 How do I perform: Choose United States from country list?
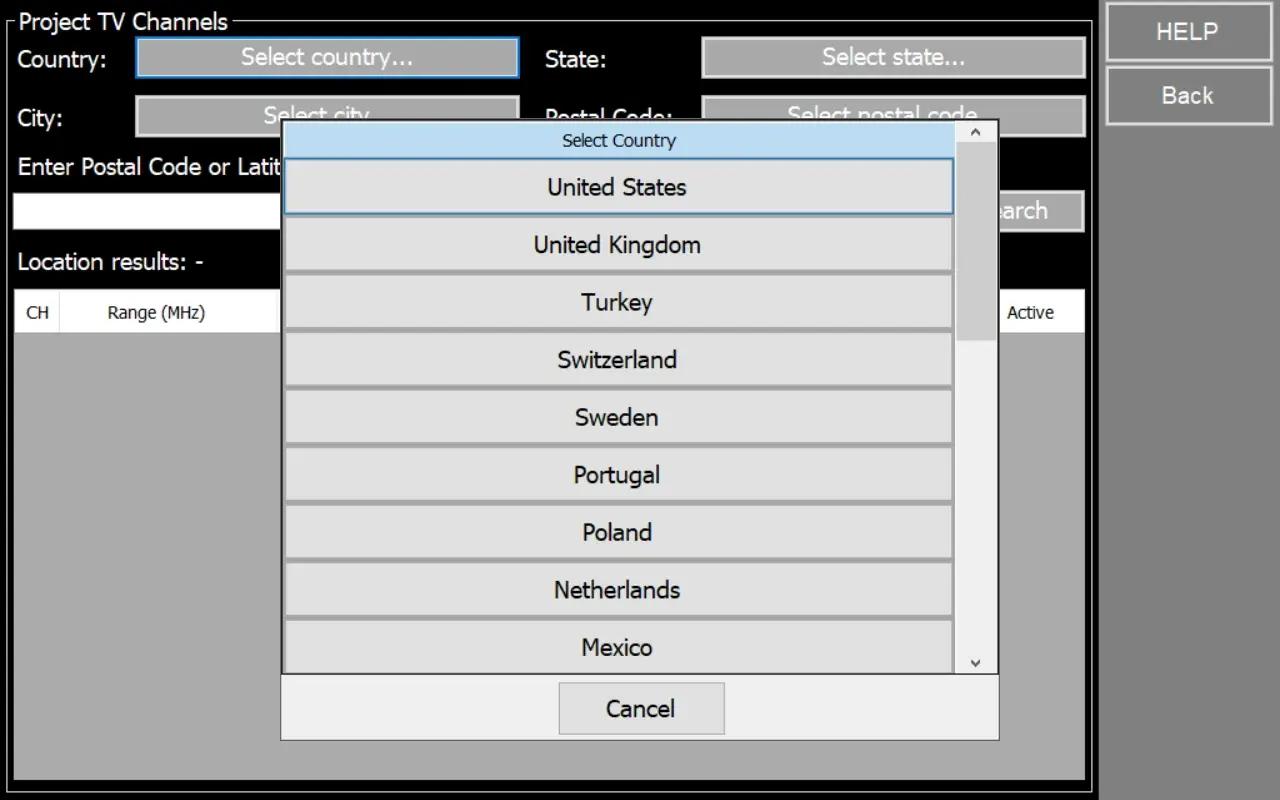pyautogui.click(x=617, y=187)
